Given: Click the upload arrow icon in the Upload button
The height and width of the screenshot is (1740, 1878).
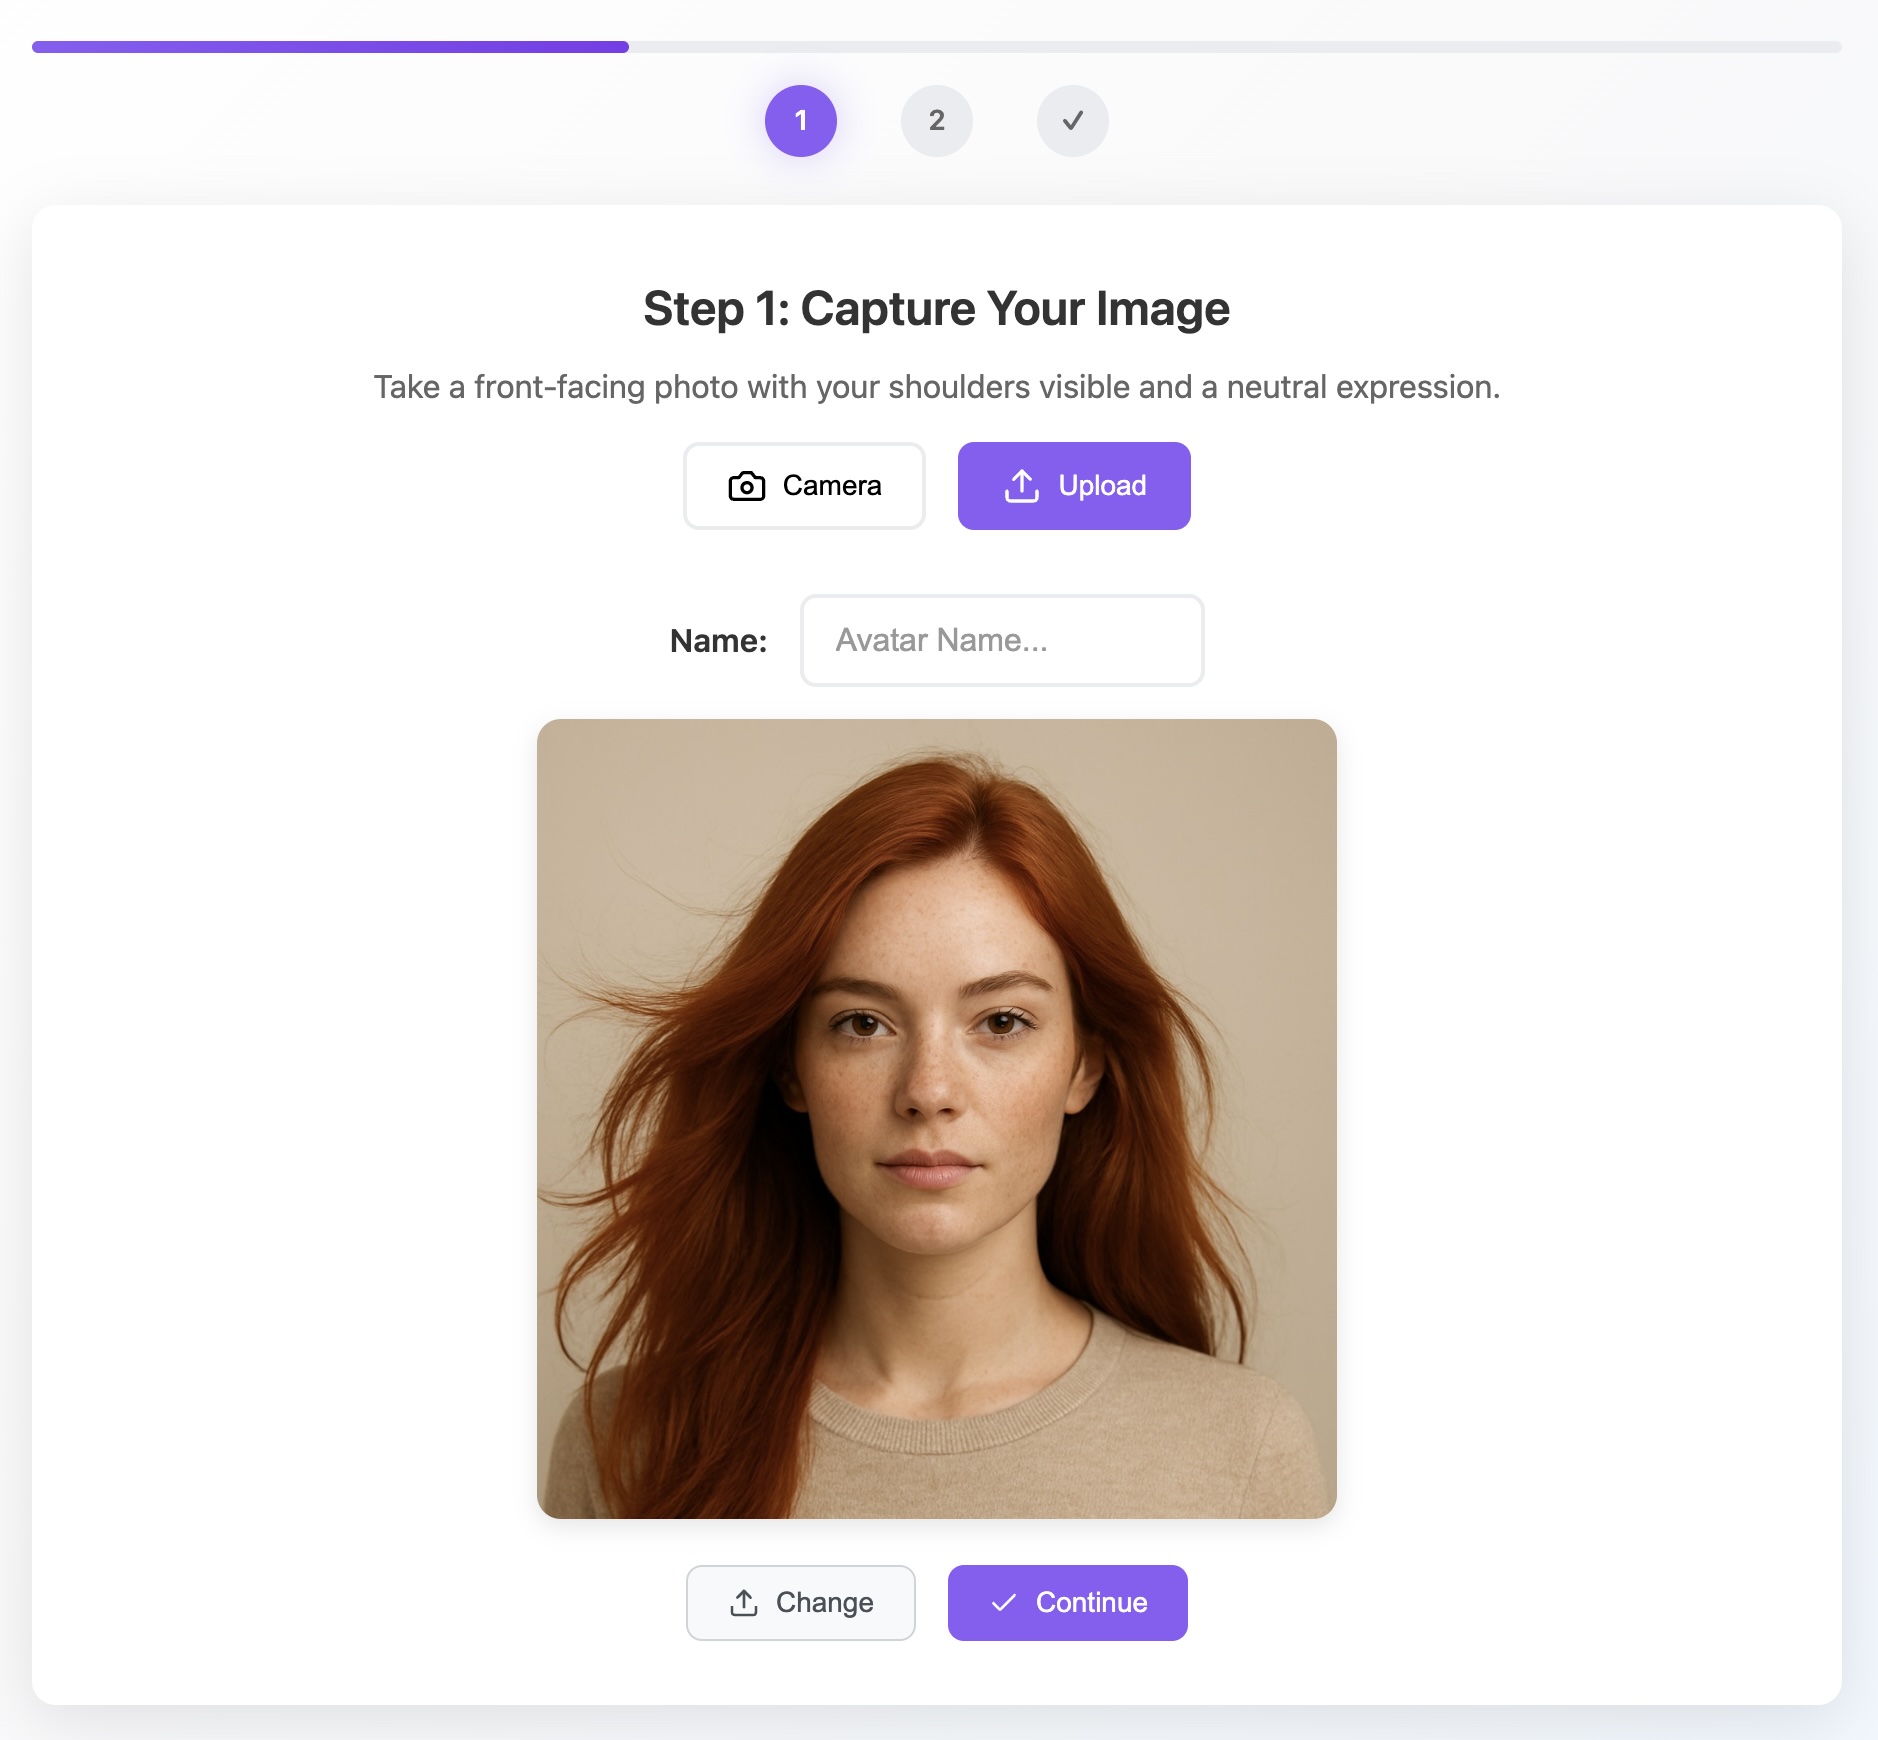Looking at the screenshot, I should pos(1021,485).
